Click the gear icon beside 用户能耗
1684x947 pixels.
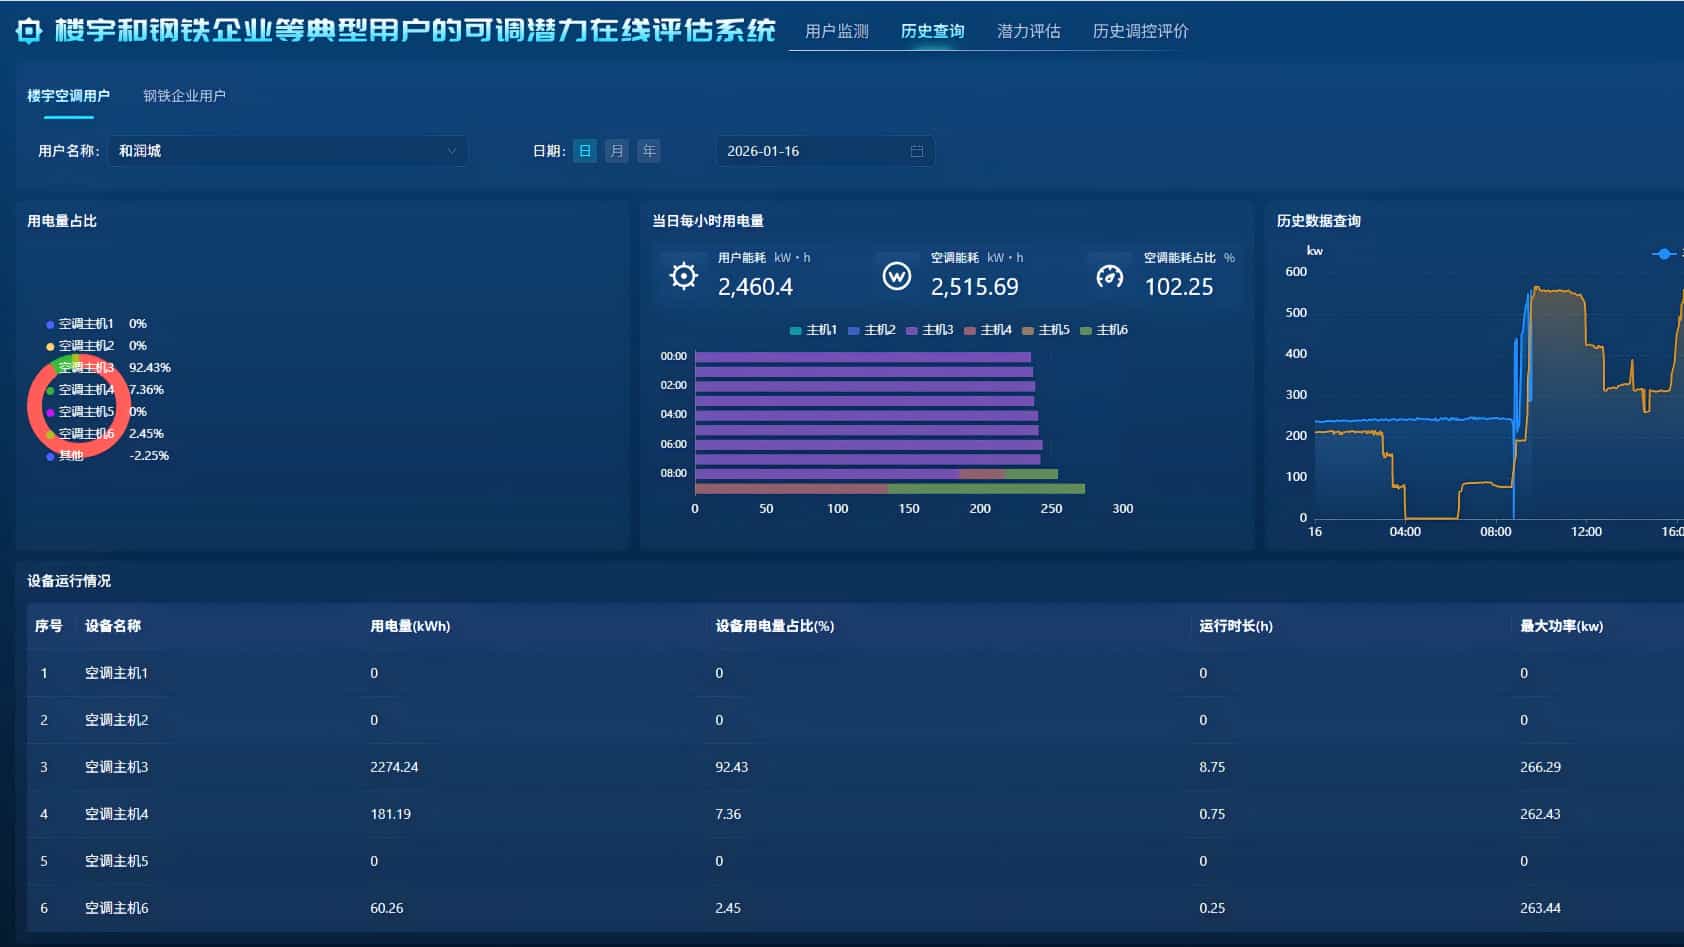tap(683, 275)
